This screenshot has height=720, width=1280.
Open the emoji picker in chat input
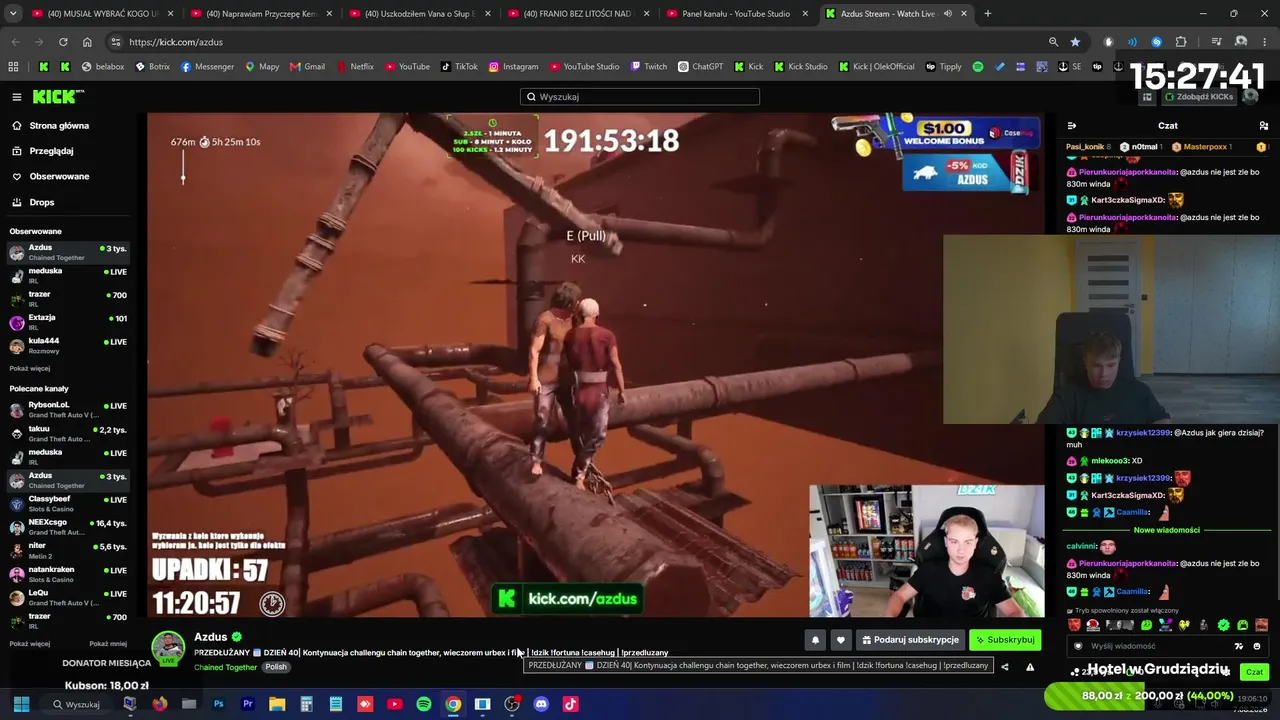tap(1257, 646)
